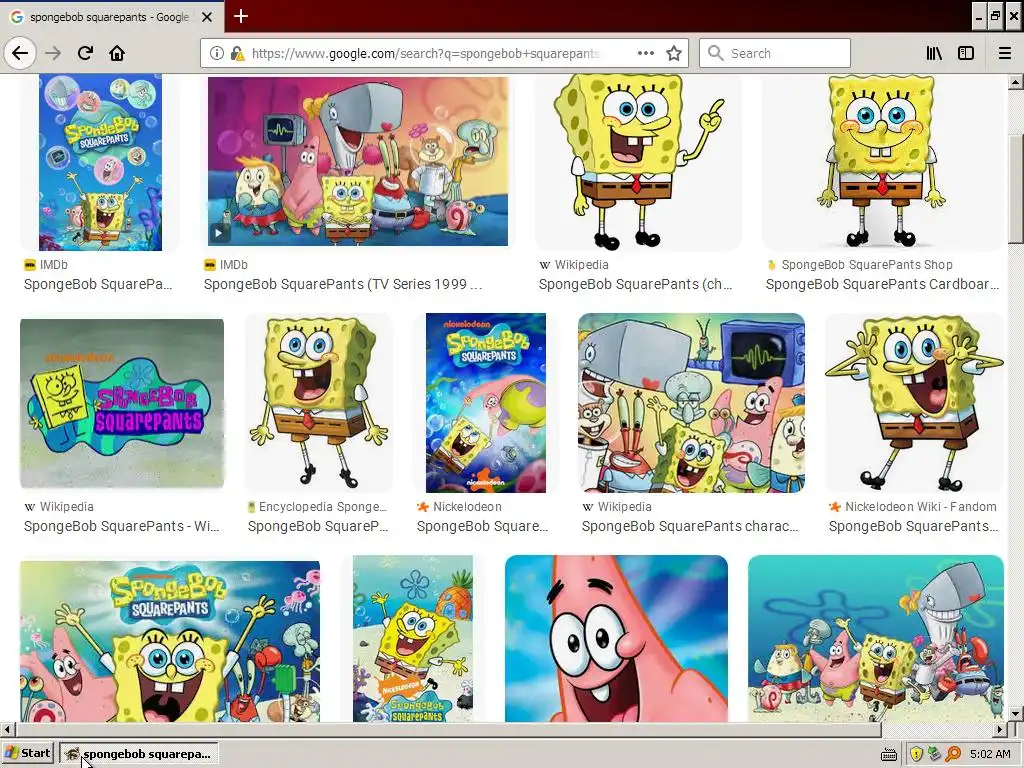Screen dimensions: 1024x768
Task: Click the keyboard icon in system tray
Action: (889, 754)
